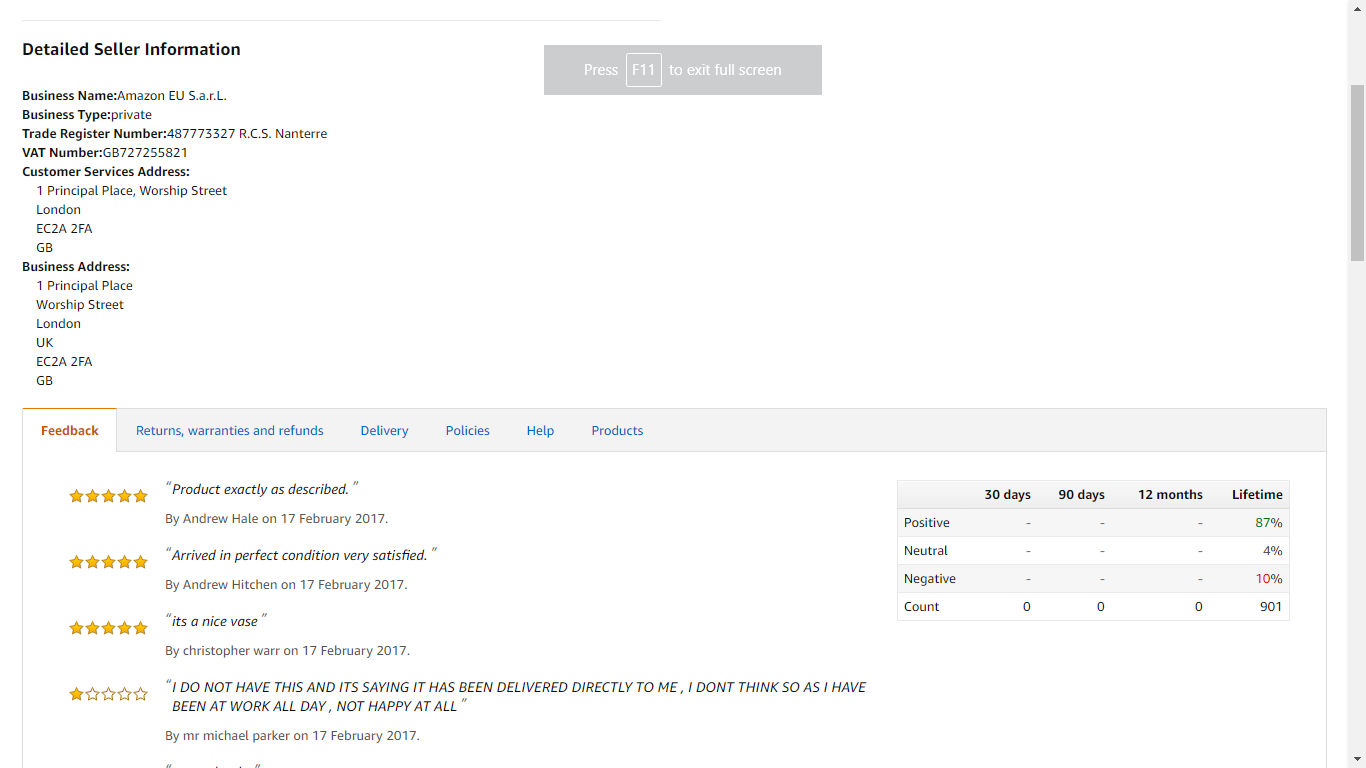
Task: Click the F11 key indicator in fullscreen notice
Action: tap(644, 70)
